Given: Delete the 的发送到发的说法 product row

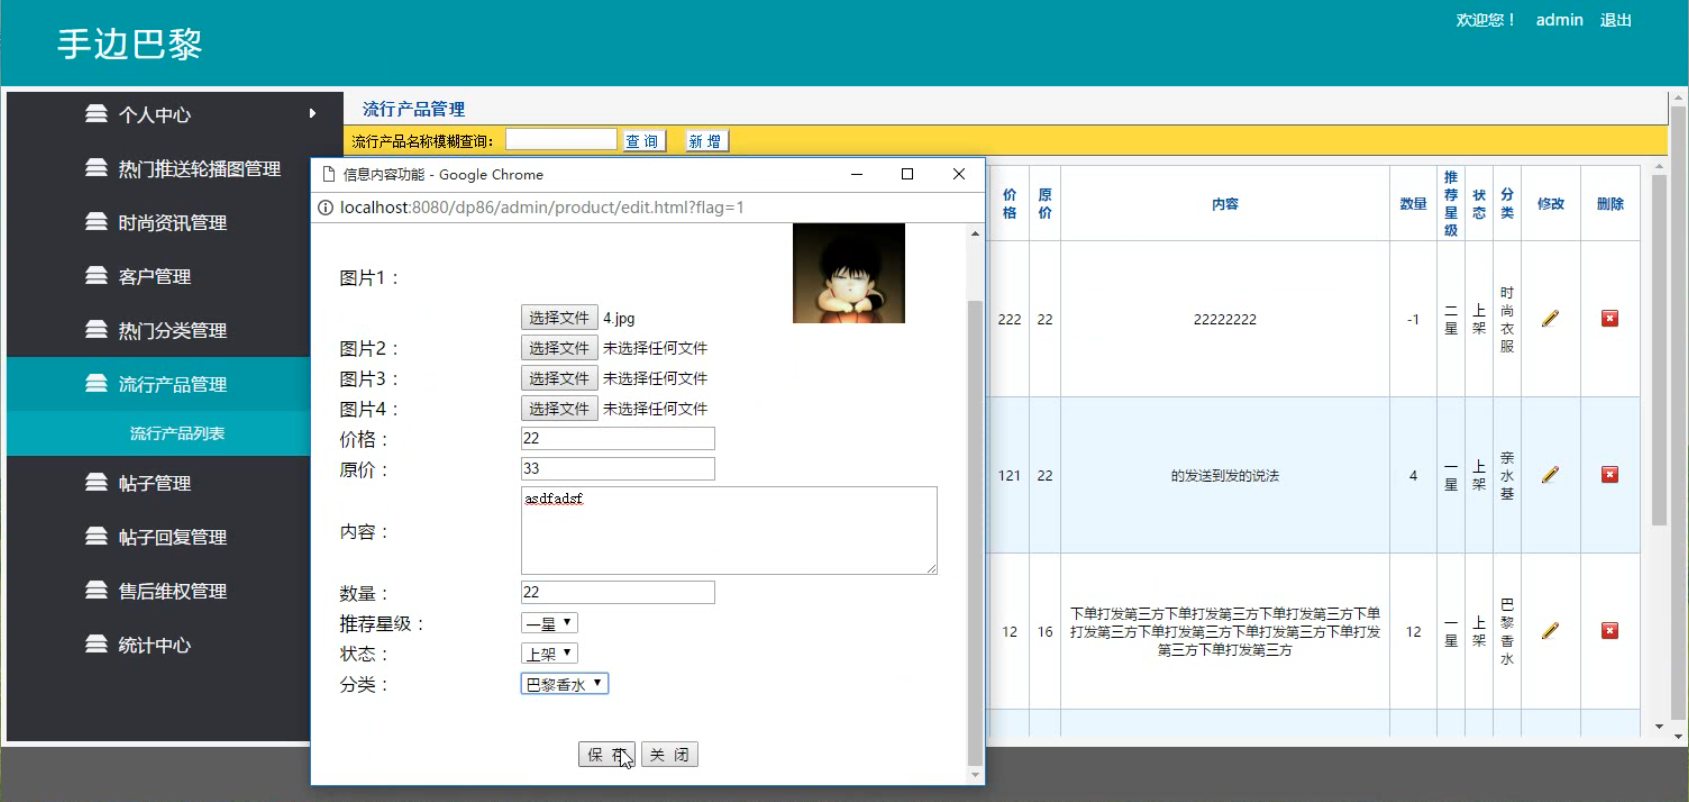Looking at the screenshot, I should point(1610,475).
